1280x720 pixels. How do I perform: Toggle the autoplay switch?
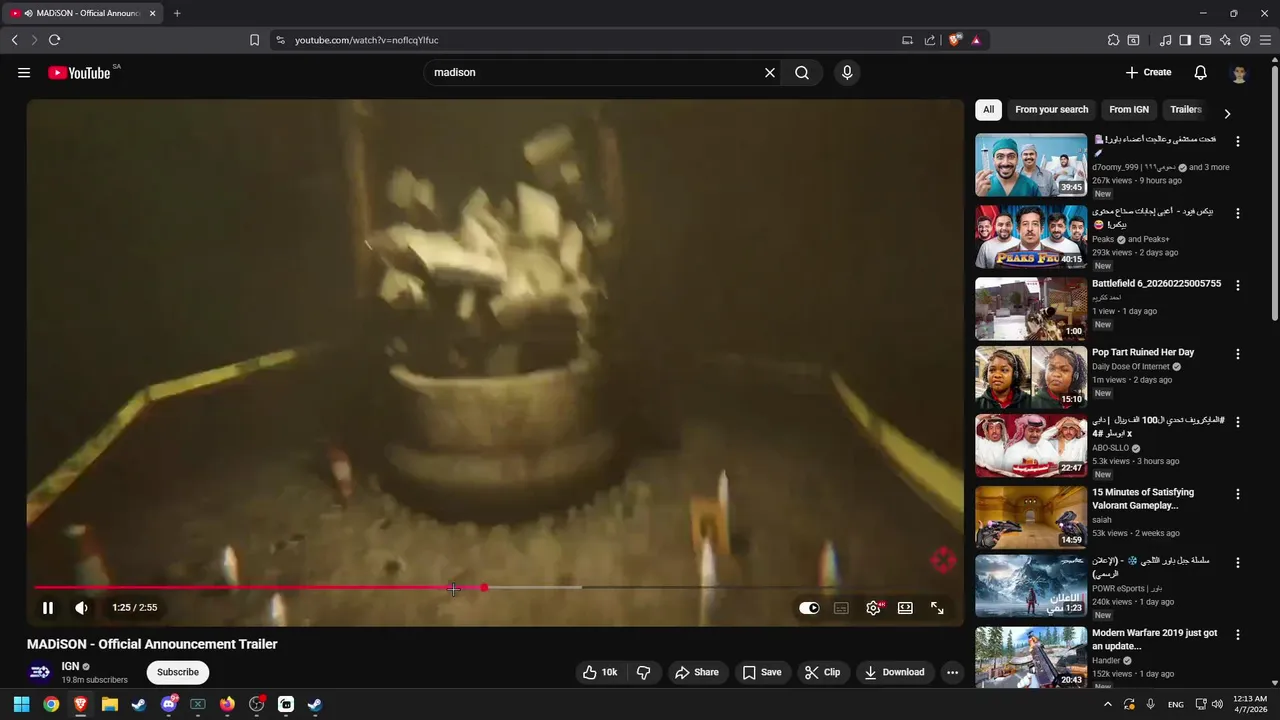pos(809,608)
